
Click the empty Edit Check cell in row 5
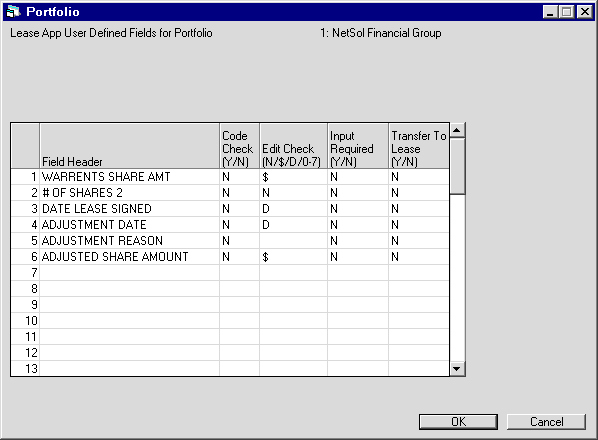pos(293,241)
